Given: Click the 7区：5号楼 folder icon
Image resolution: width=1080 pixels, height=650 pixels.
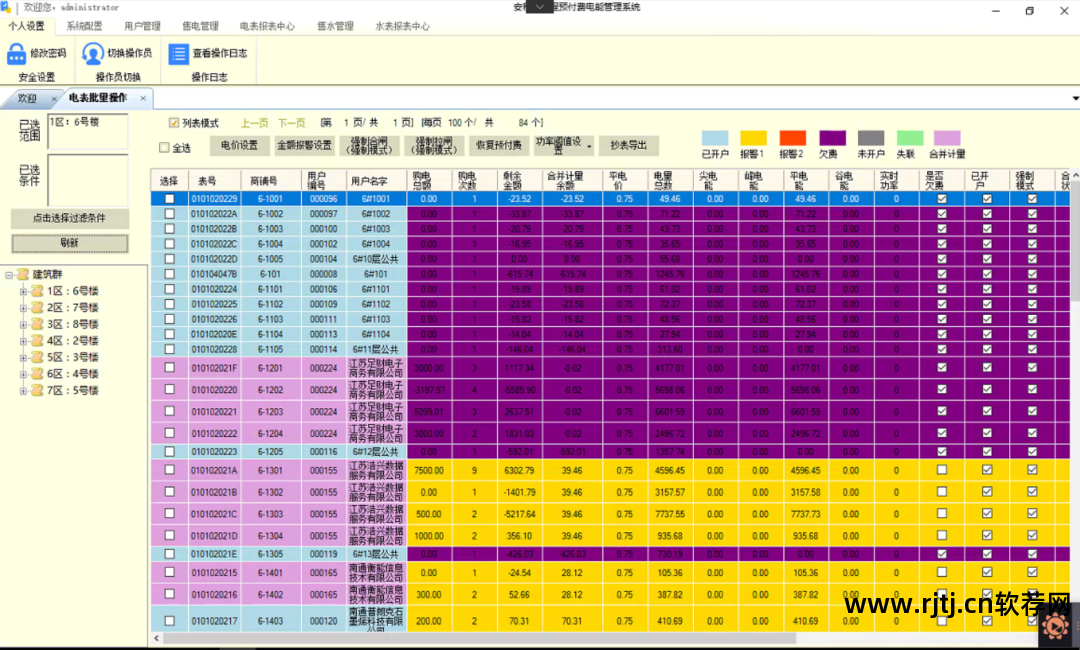Looking at the screenshot, I should (37, 390).
